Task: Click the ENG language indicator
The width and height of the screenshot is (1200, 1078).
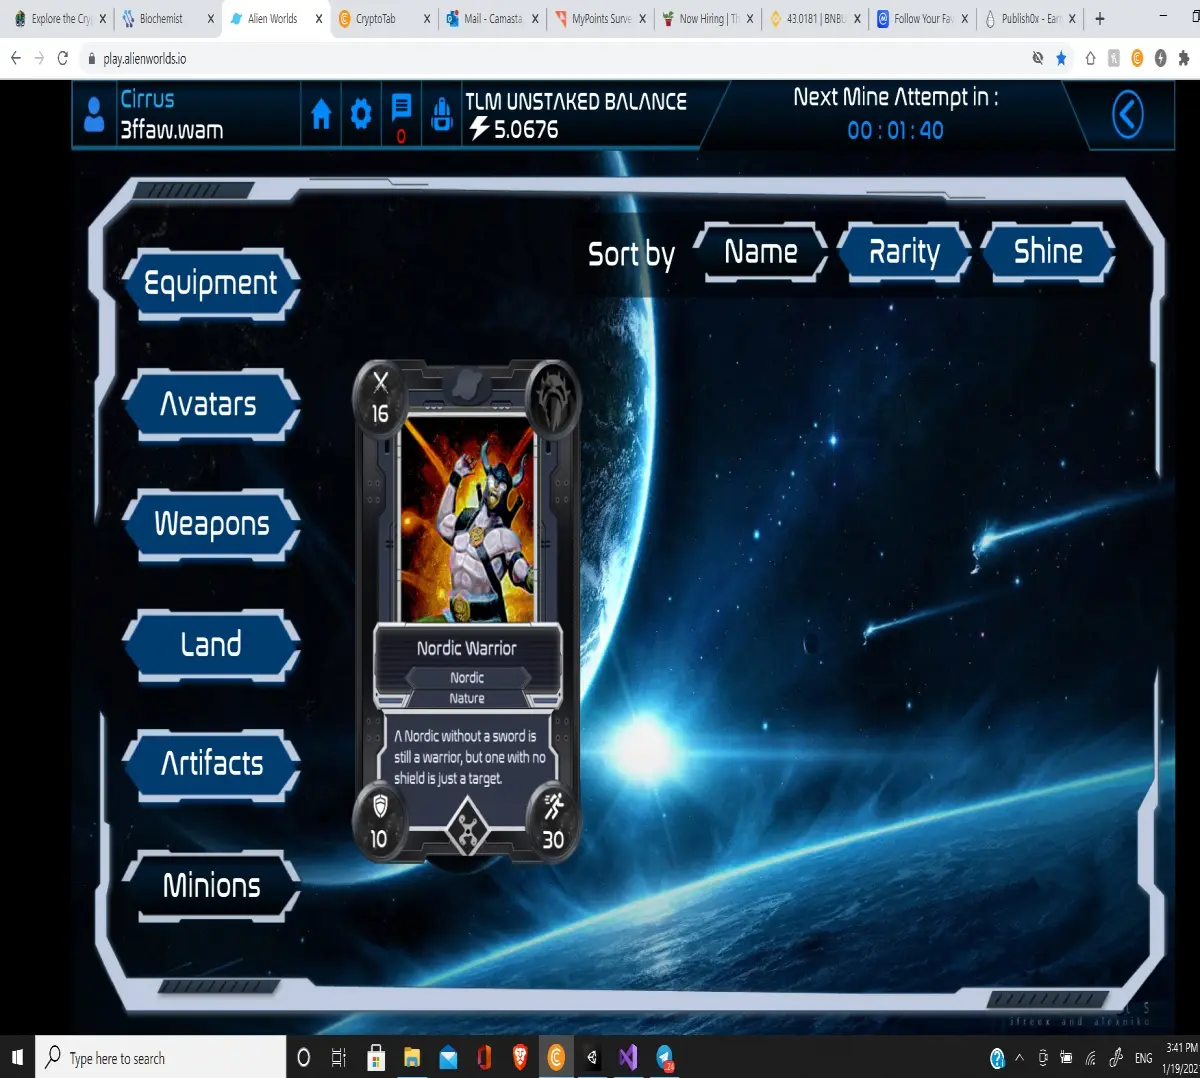Action: pyautogui.click(x=1143, y=1058)
